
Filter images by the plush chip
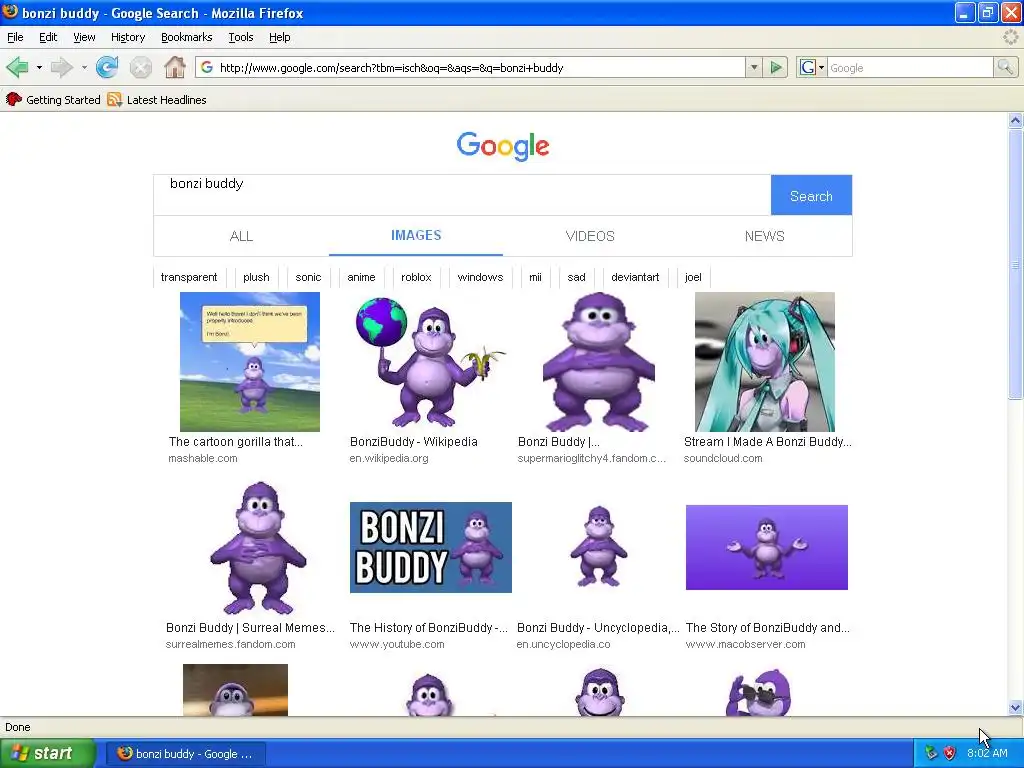256,277
